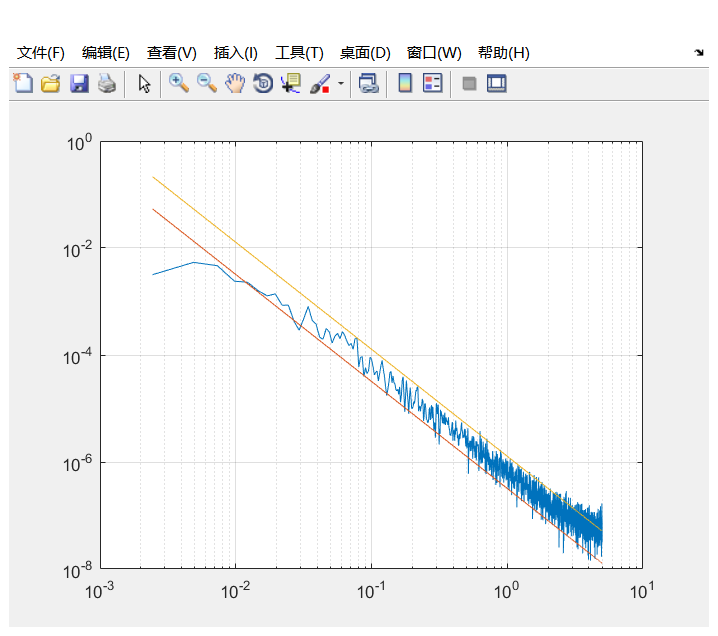718x636 pixels.
Task: Print the figure with the printer icon
Action: (107, 84)
